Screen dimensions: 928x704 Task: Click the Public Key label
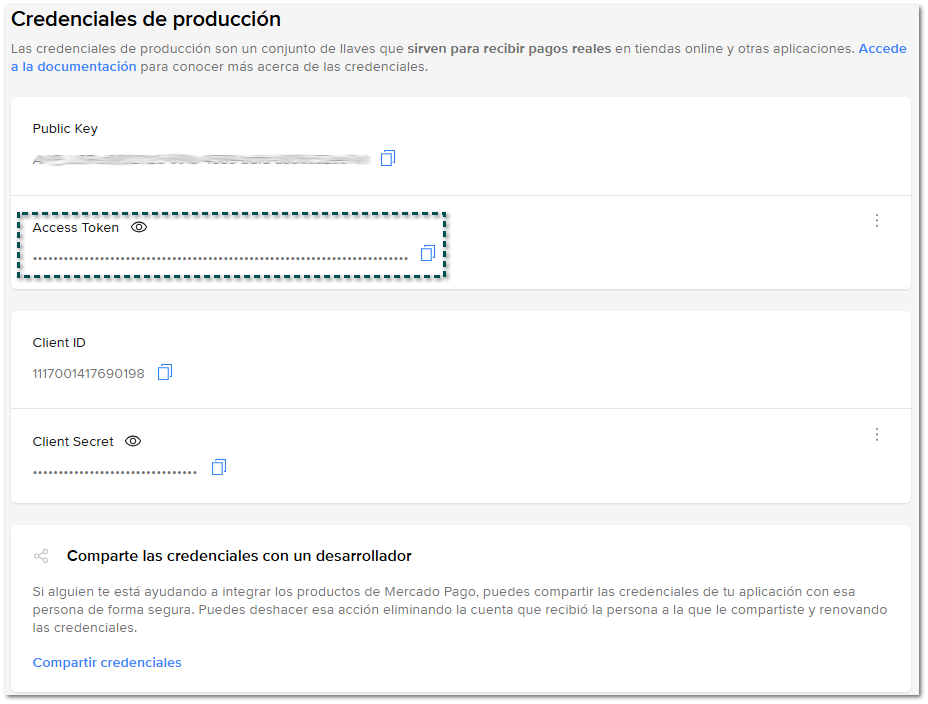[65, 129]
